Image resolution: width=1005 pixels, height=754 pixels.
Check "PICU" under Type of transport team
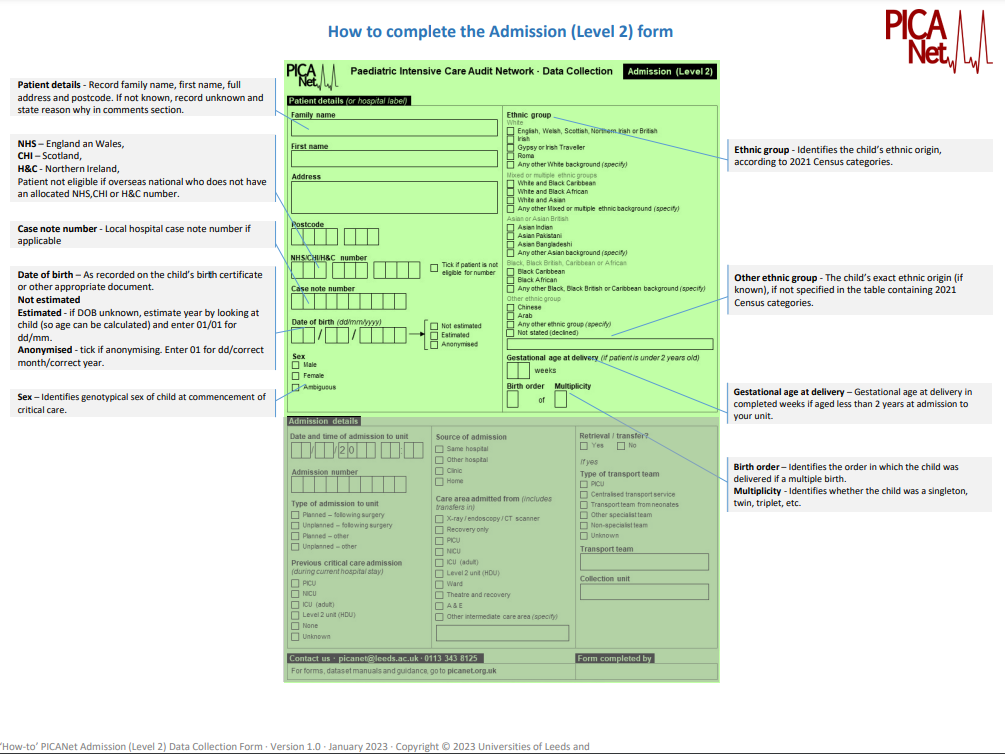coord(583,483)
